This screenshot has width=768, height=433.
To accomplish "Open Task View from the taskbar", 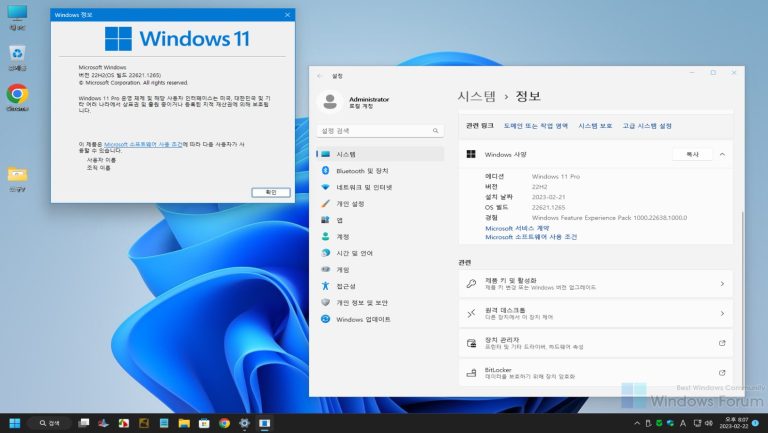I will pyautogui.click(x=84, y=423).
